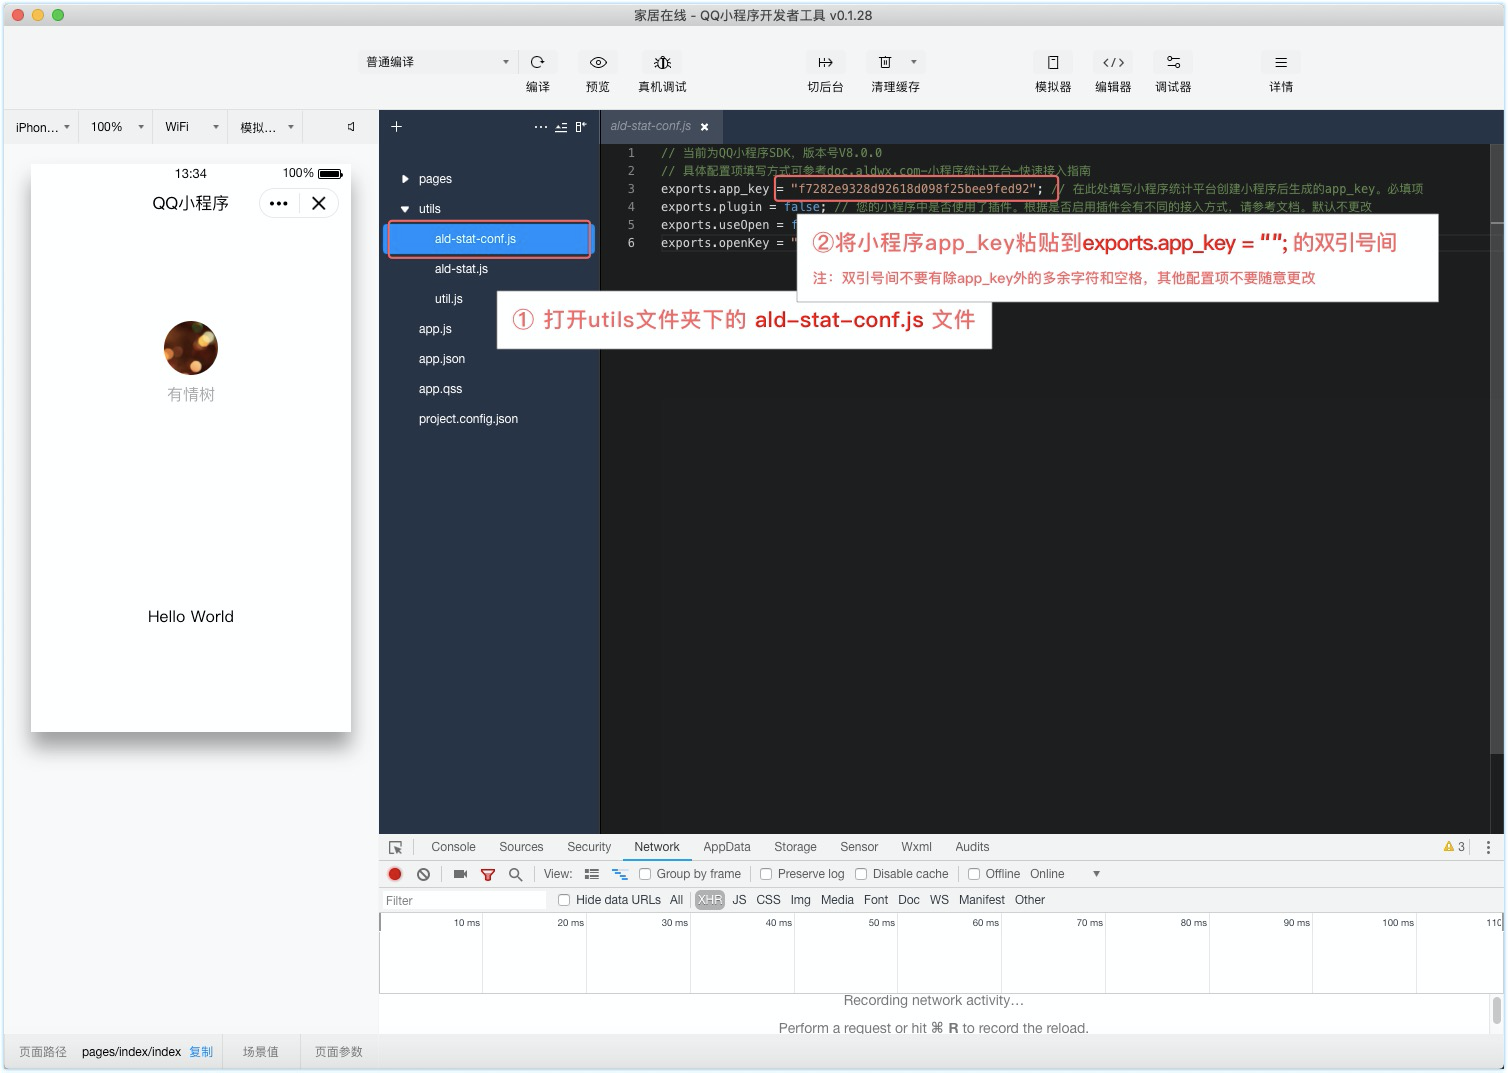
Task: Click the warnings count indicator
Action: 1454,847
